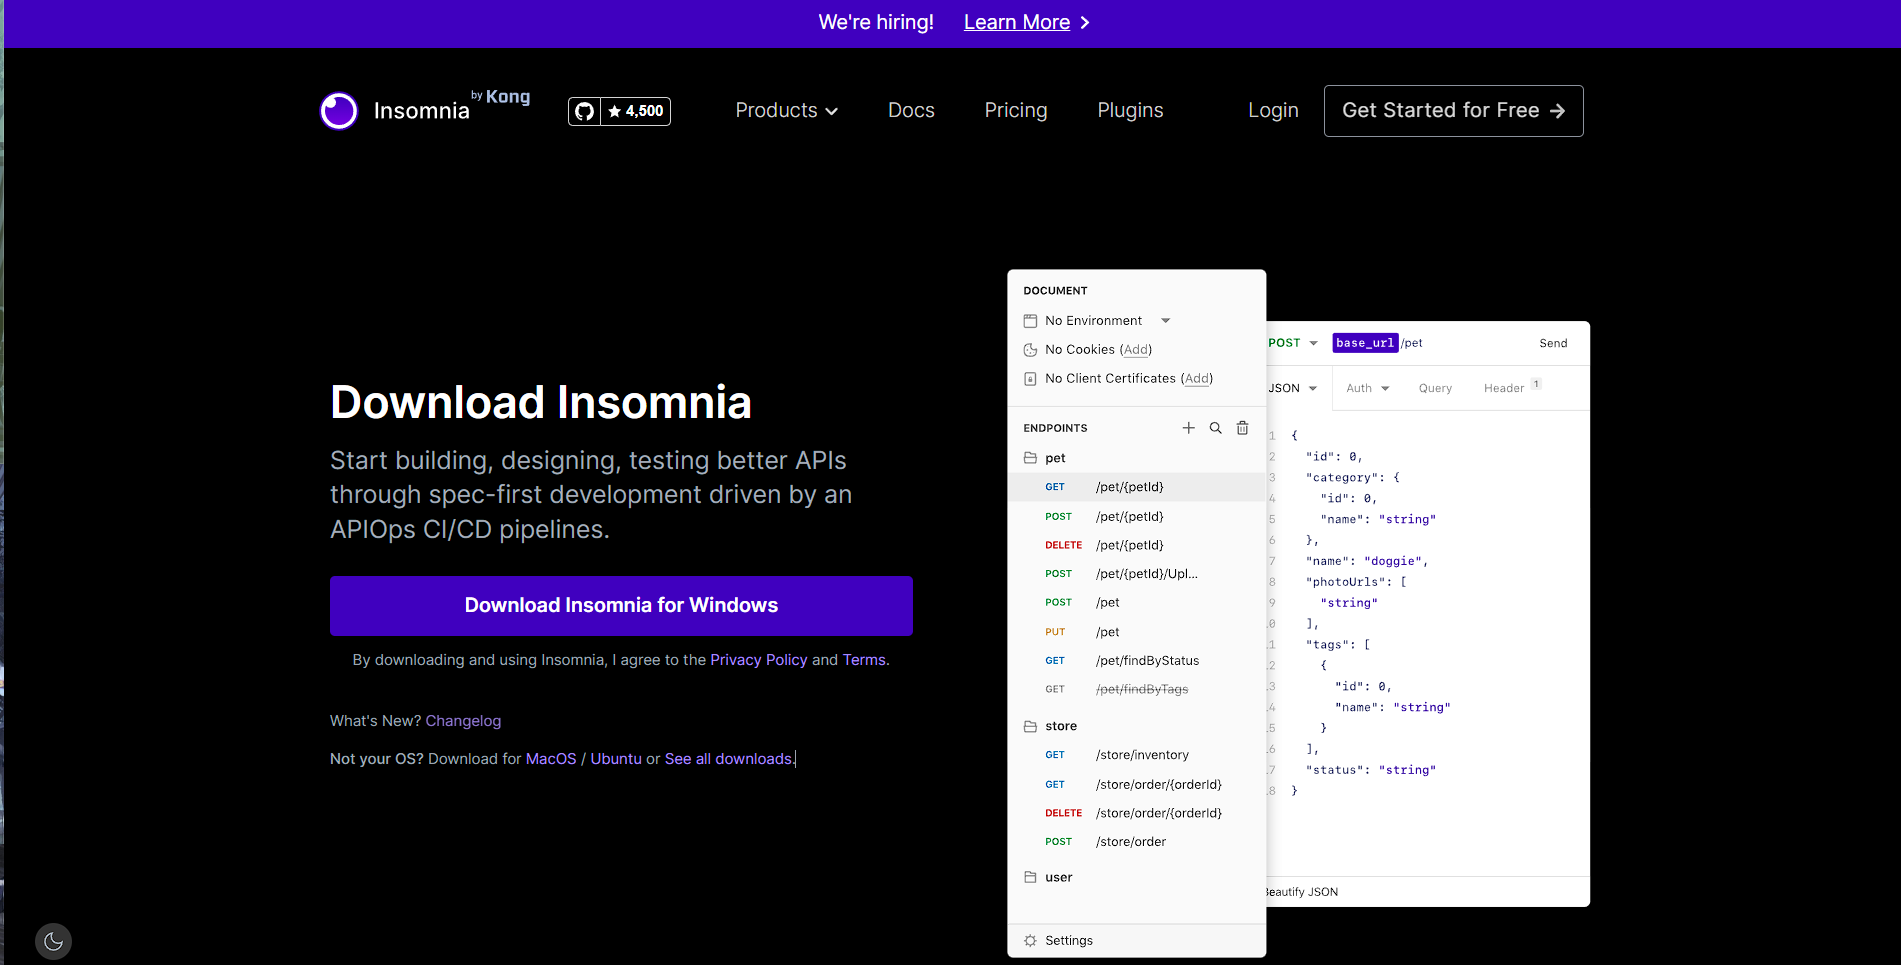Click the base_url variable tag

point(1365,343)
